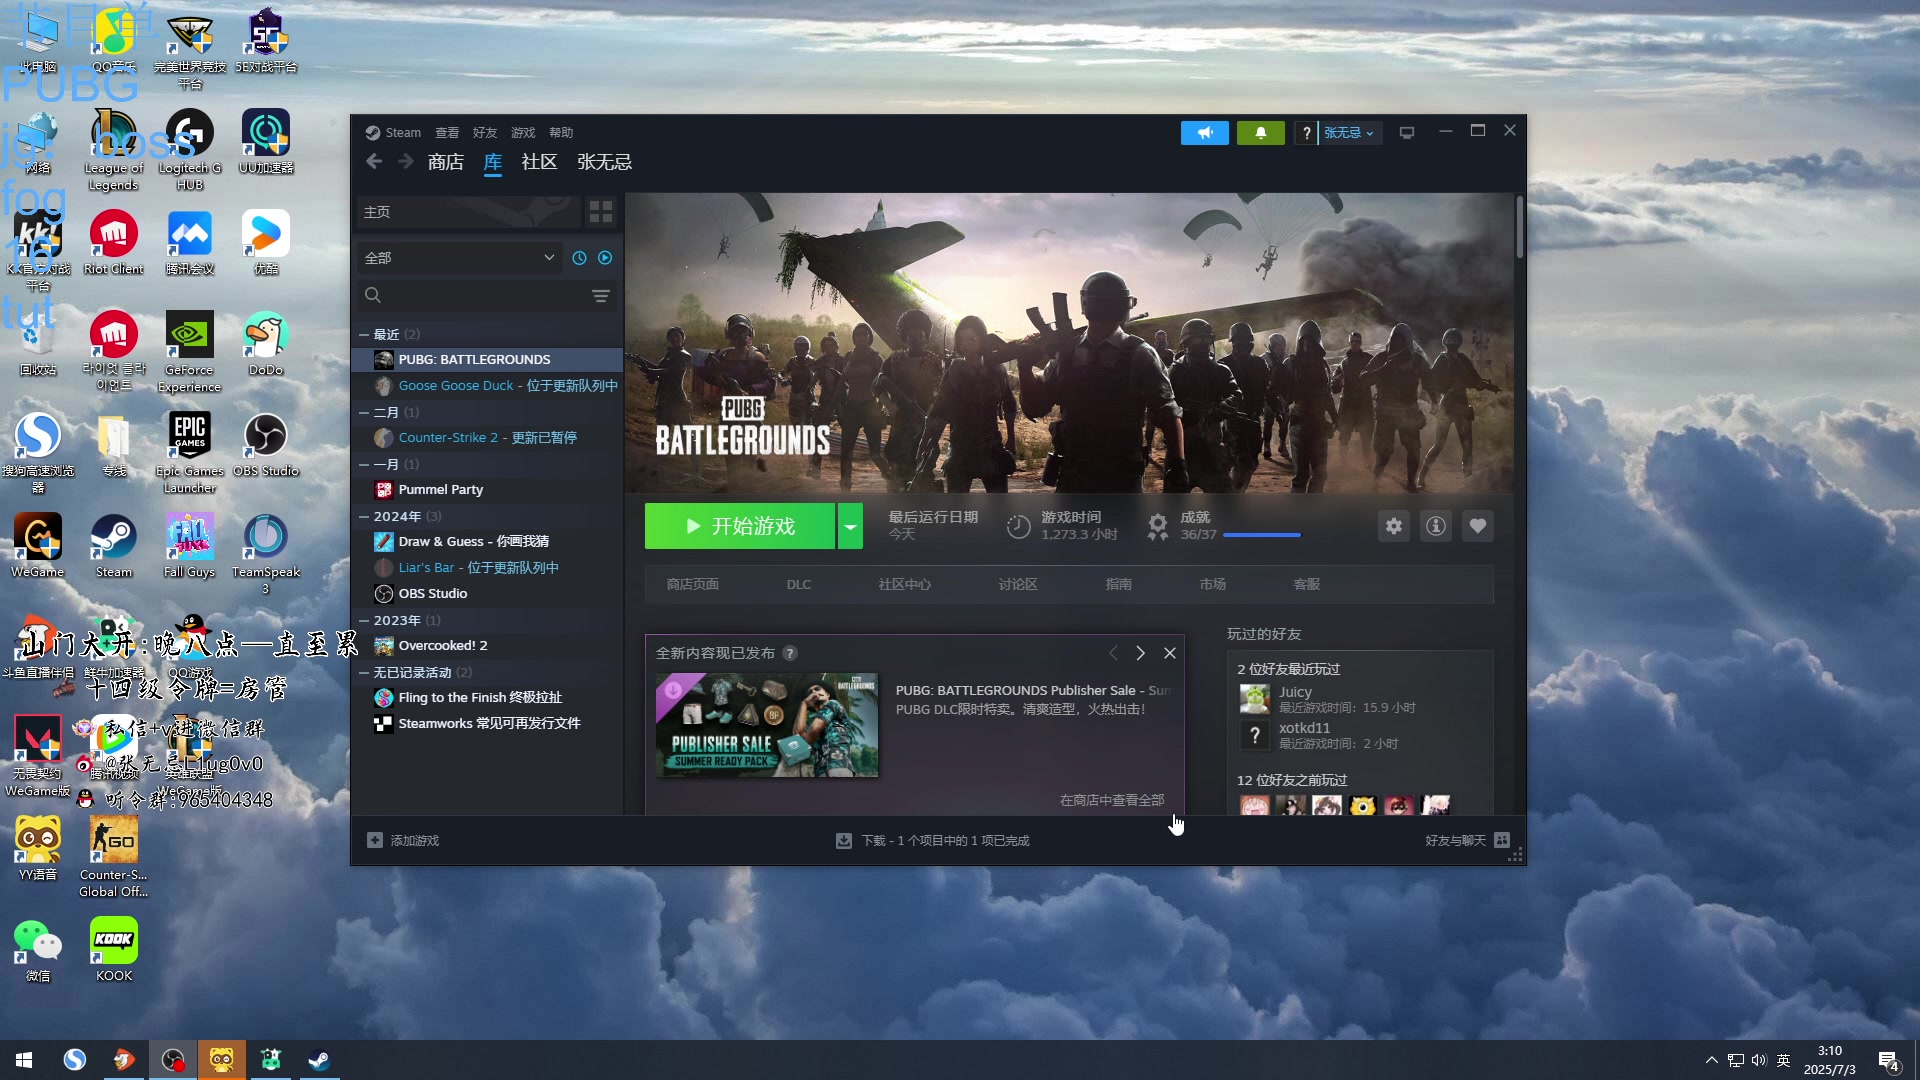Open the Steam menu

tap(393, 133)
